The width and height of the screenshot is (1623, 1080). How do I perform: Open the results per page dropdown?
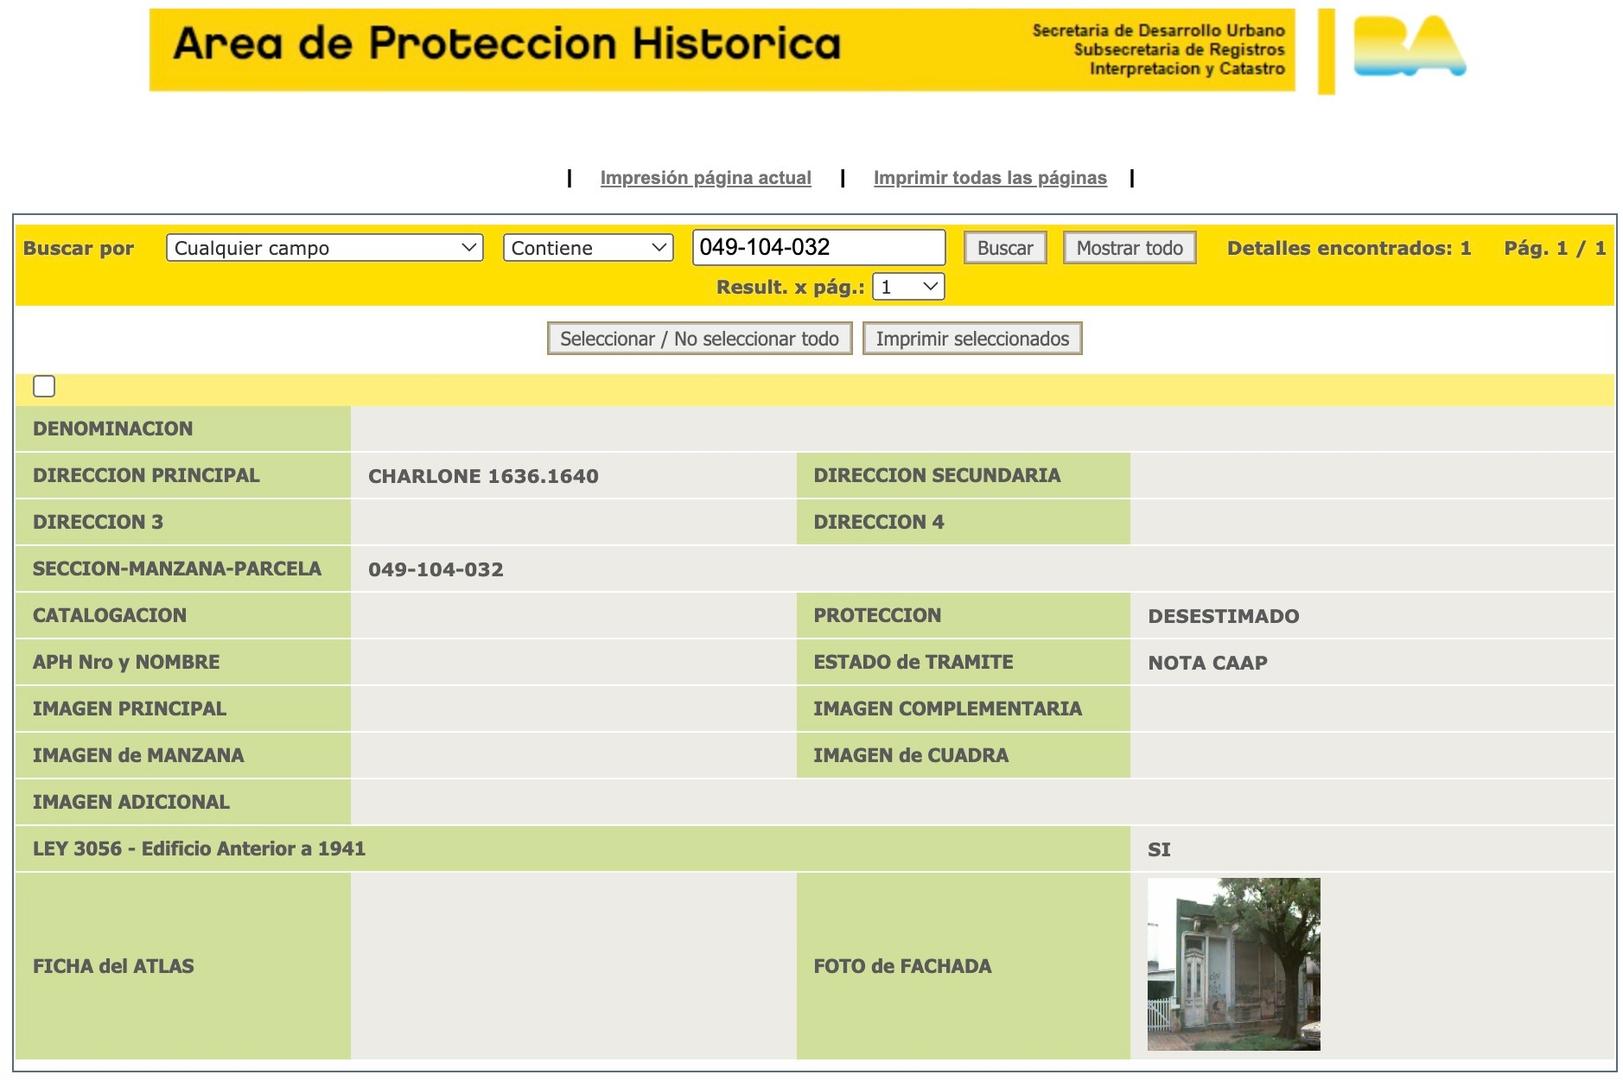coord(909,287)
